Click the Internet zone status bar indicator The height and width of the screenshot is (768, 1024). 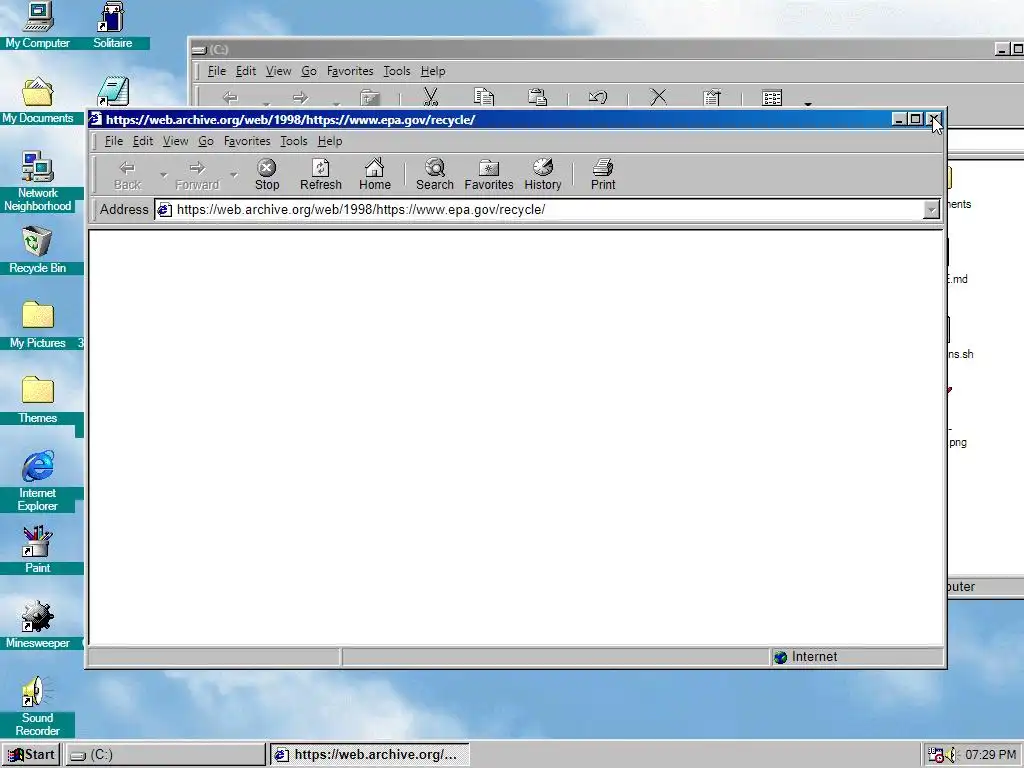[857, 657]
